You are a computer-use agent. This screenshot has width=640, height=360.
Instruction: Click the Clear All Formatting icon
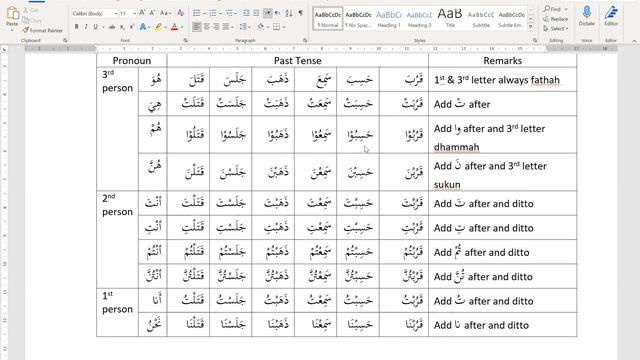click(180, 13)
